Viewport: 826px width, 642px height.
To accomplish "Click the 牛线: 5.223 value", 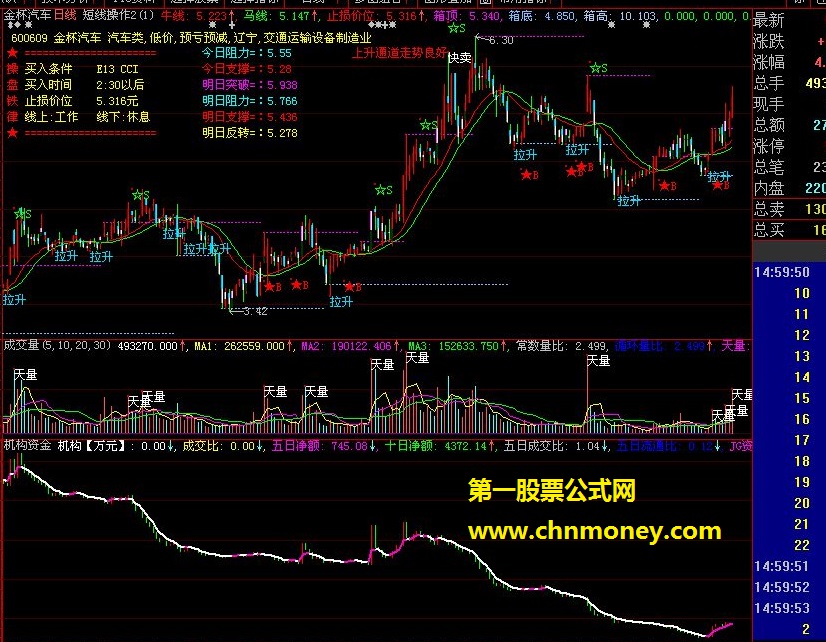I will [x=197, y=16].
